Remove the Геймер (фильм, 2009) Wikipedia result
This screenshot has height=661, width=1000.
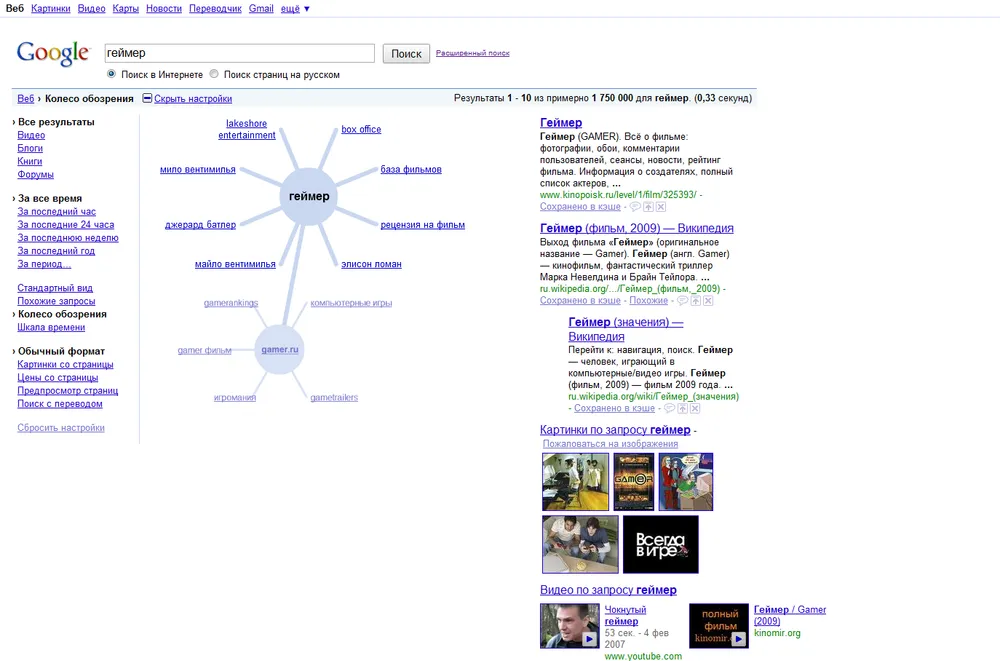tap(708, 301)
